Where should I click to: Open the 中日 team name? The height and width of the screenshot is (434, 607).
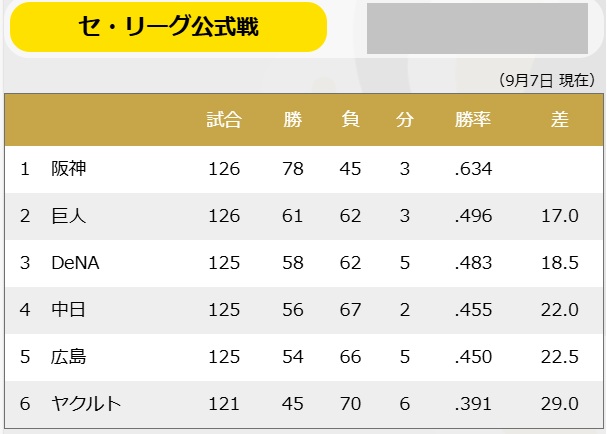click(69, 310)
